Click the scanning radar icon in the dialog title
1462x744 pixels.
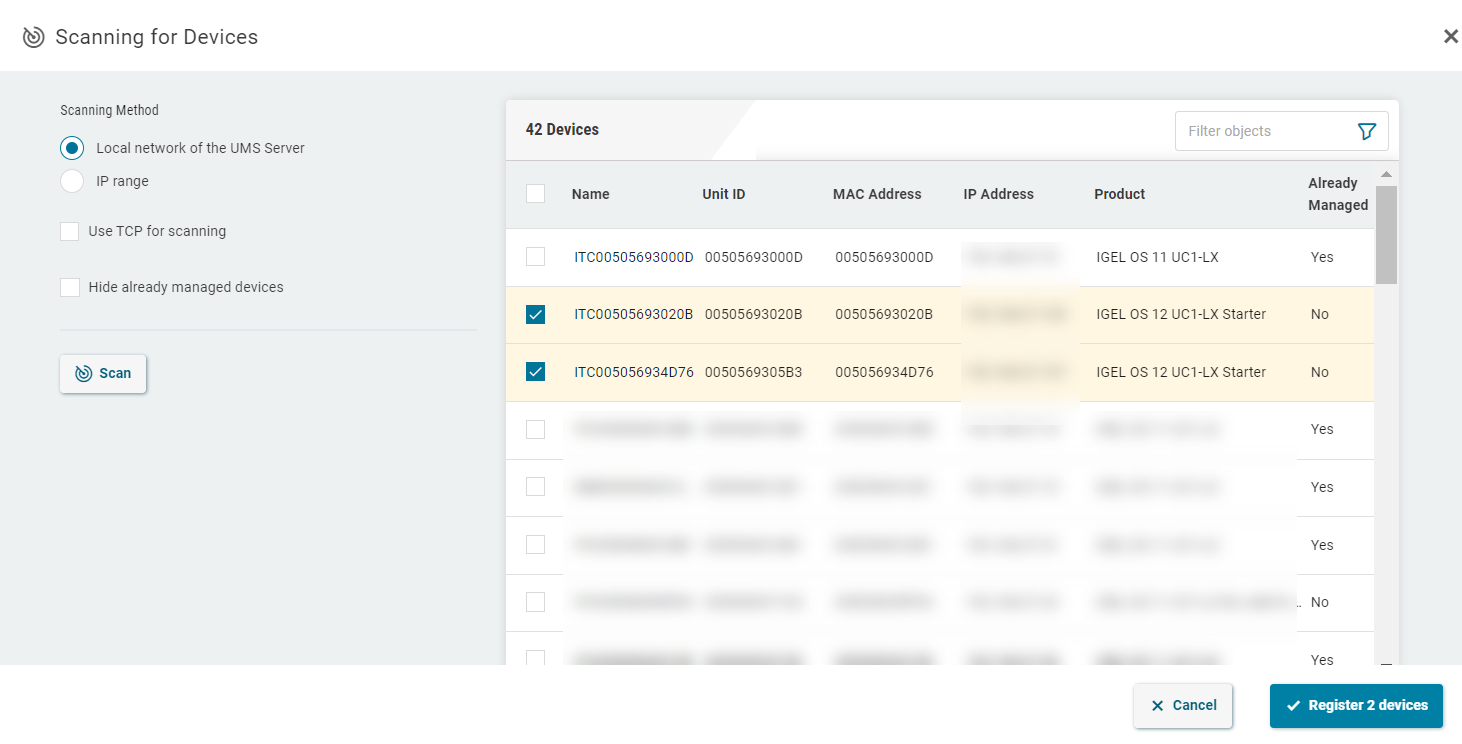coord(33,36)
